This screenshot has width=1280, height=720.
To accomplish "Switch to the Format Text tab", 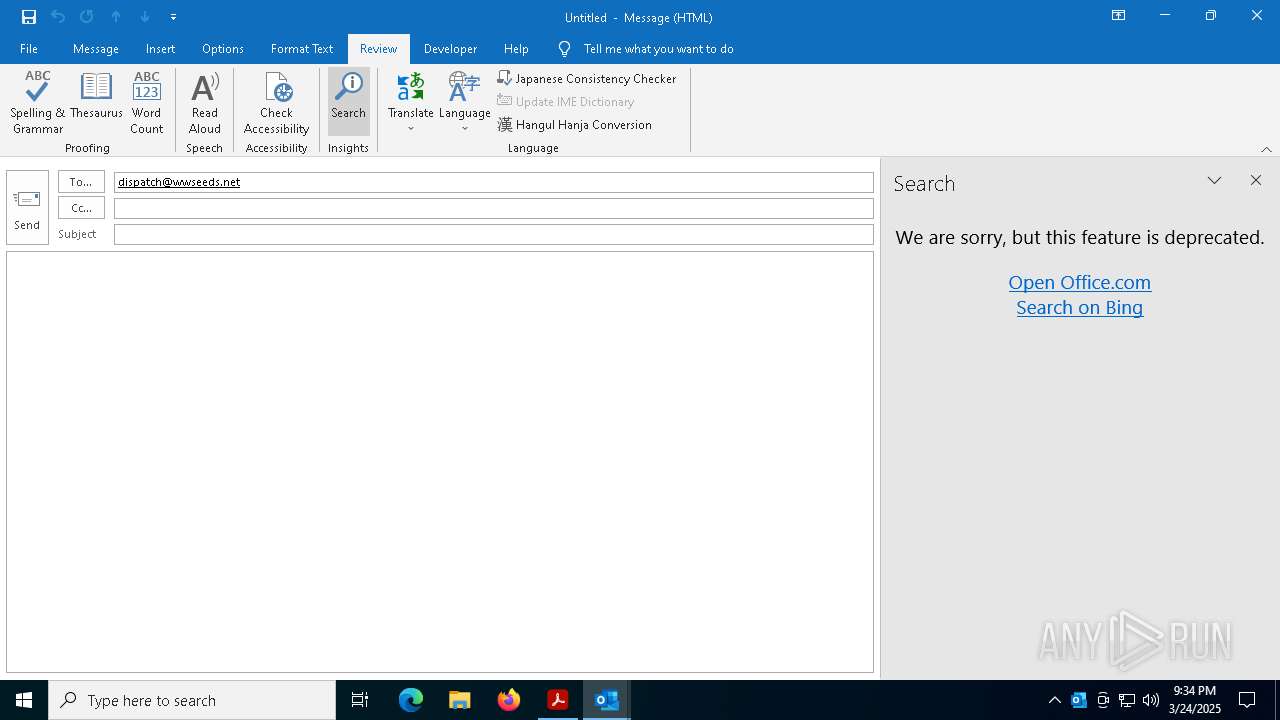I will click(x=301, y=49).
